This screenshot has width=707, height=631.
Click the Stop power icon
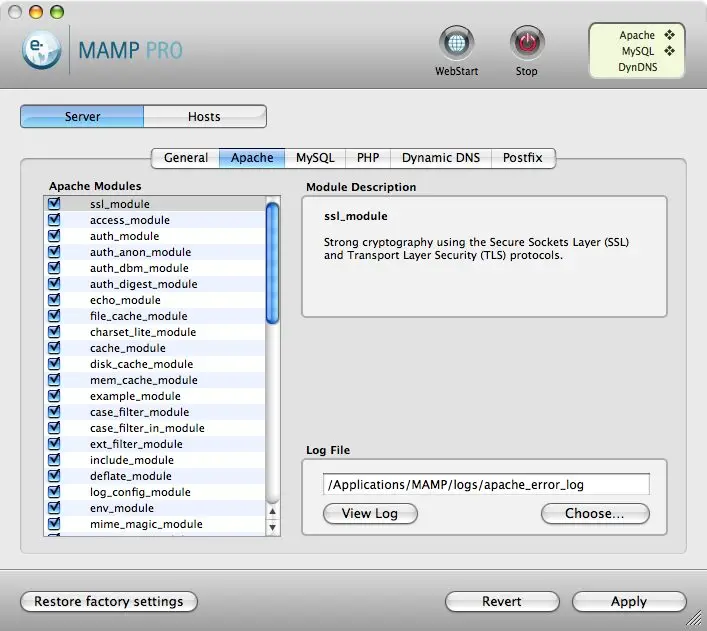(x=527, y=43)
